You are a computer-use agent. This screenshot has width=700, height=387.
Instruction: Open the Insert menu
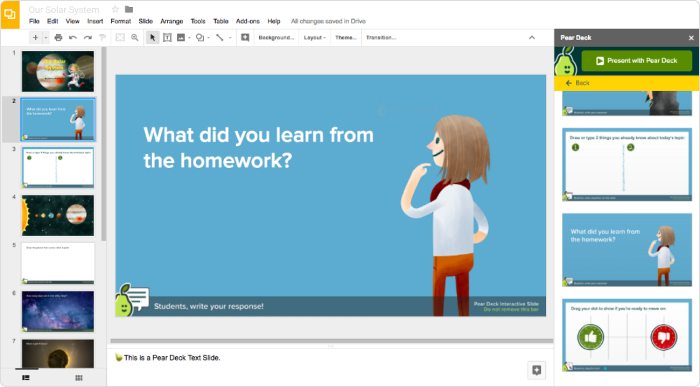(95, 21)
